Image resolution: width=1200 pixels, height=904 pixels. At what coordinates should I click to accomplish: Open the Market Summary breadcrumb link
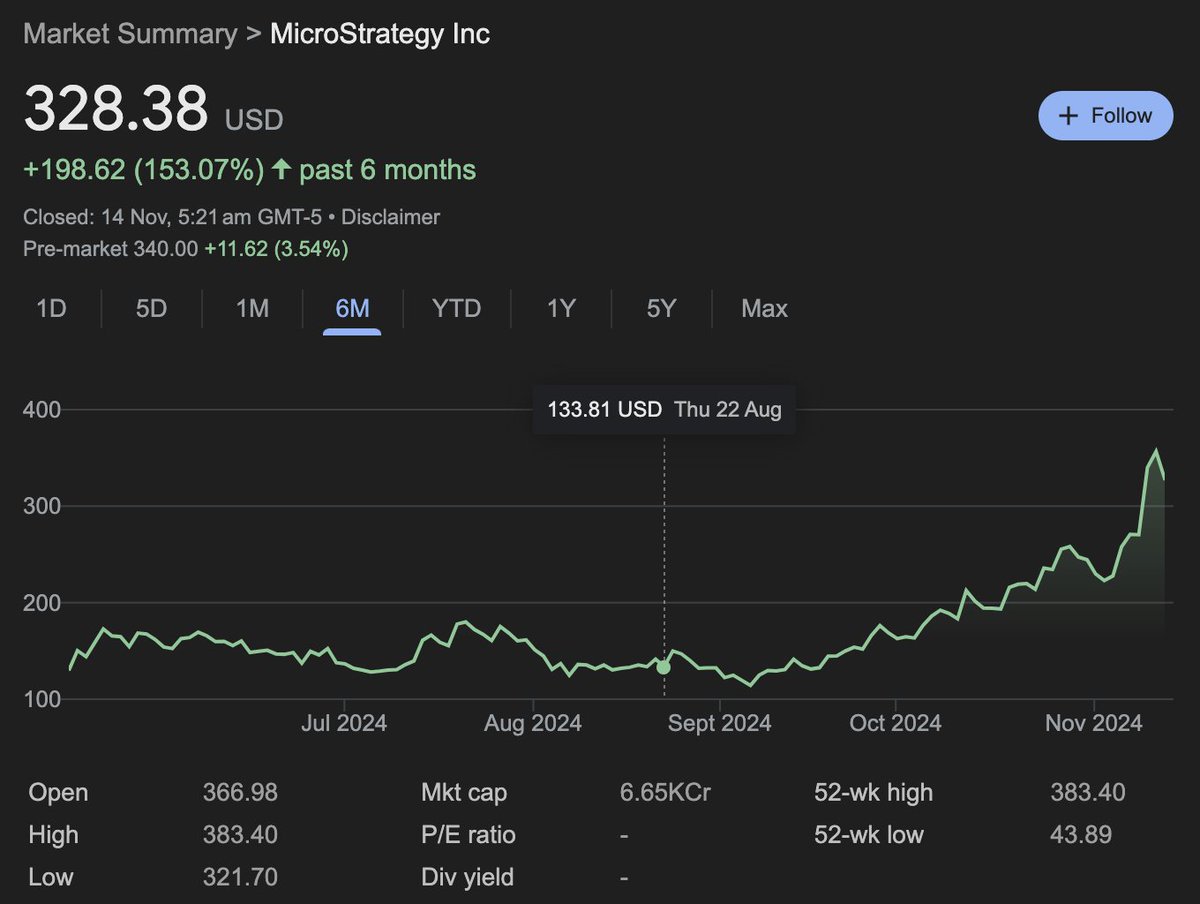click(x=130, y=34)
